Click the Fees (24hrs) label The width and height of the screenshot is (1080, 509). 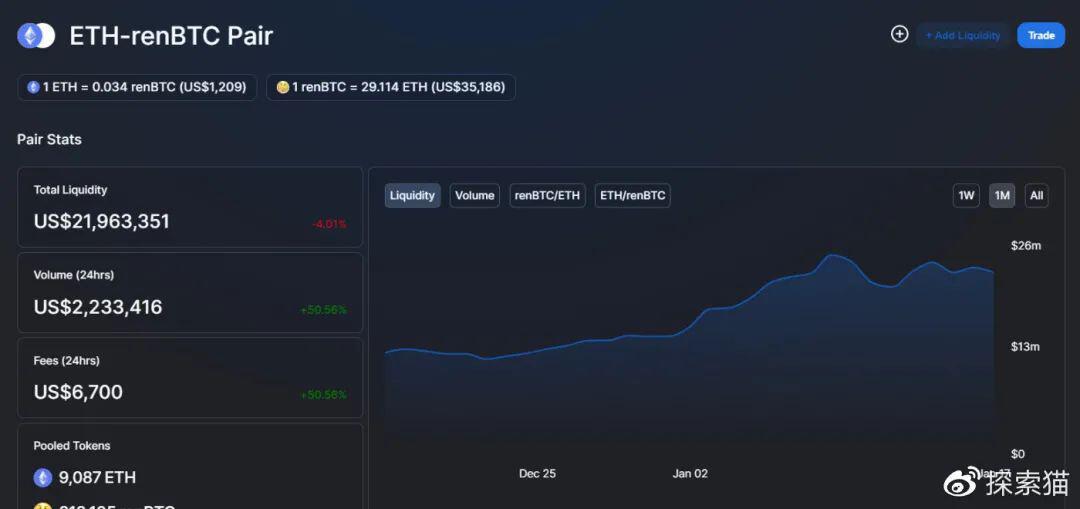[x=67, y=360]
